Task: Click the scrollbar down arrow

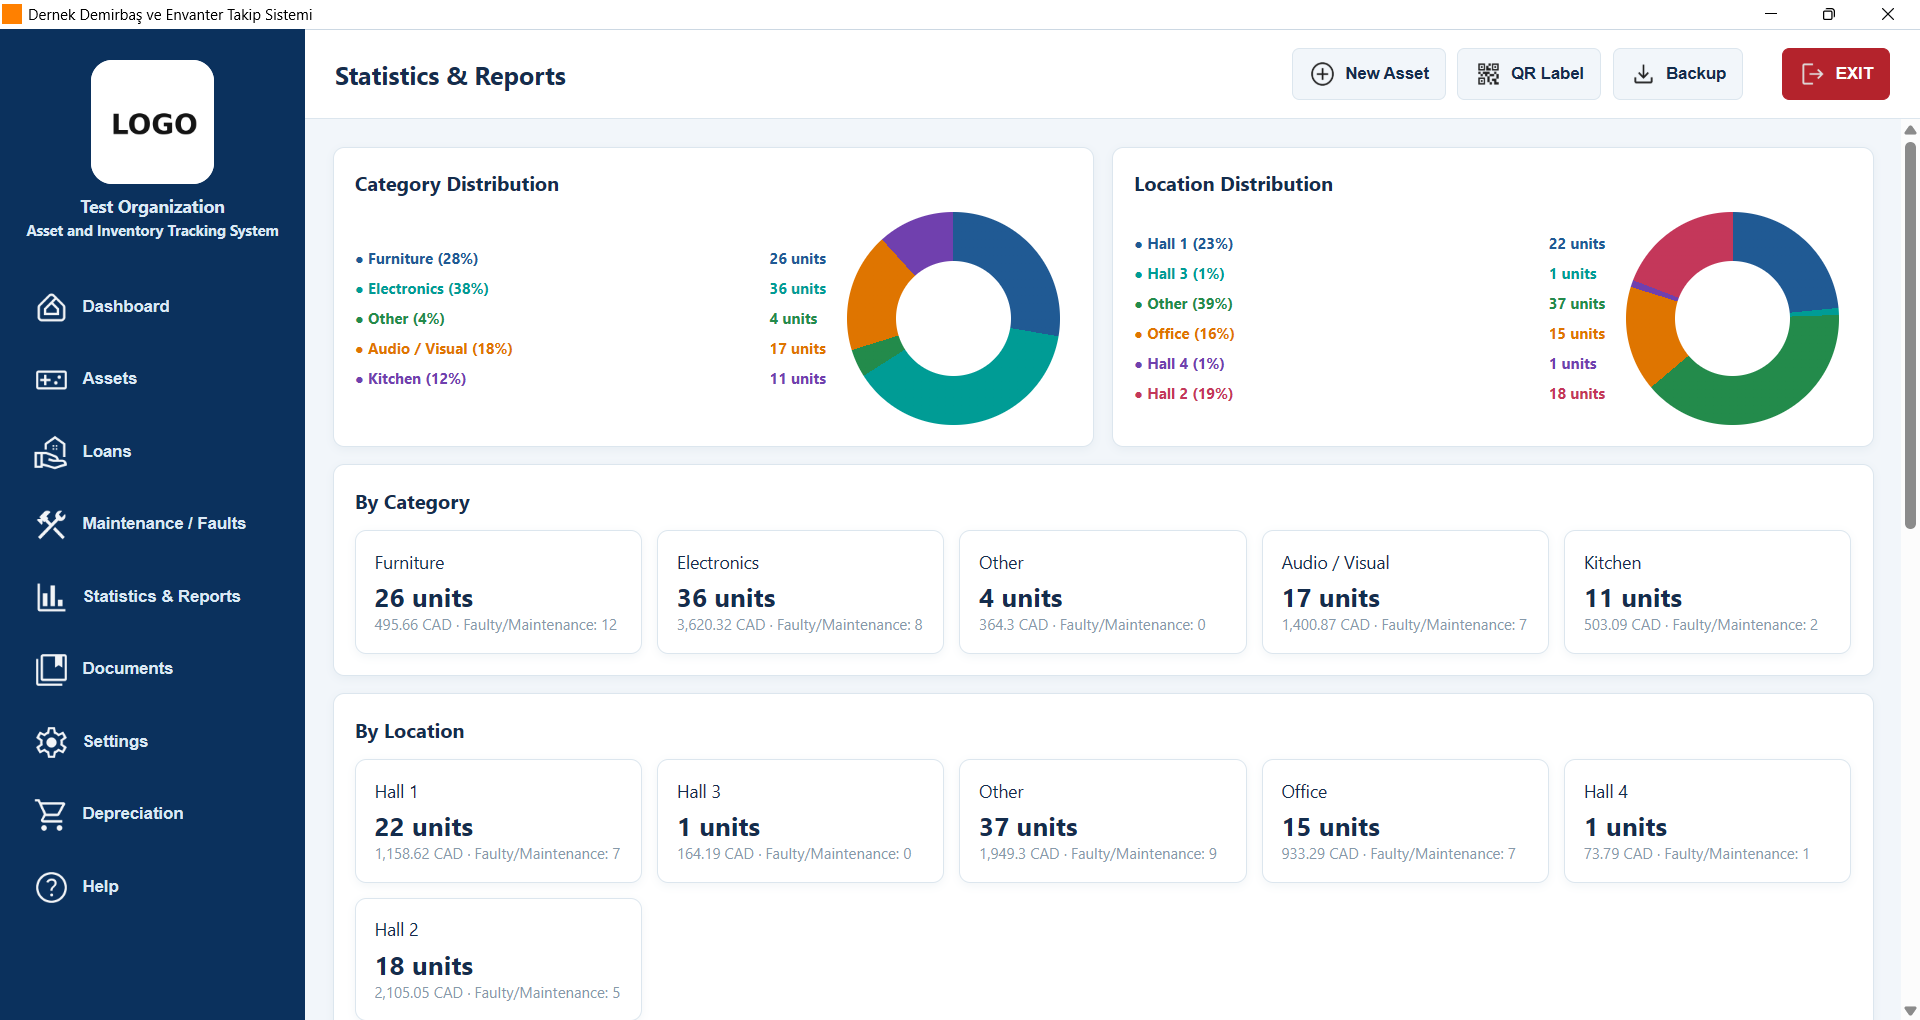Action: (x=1910, y=1011)
